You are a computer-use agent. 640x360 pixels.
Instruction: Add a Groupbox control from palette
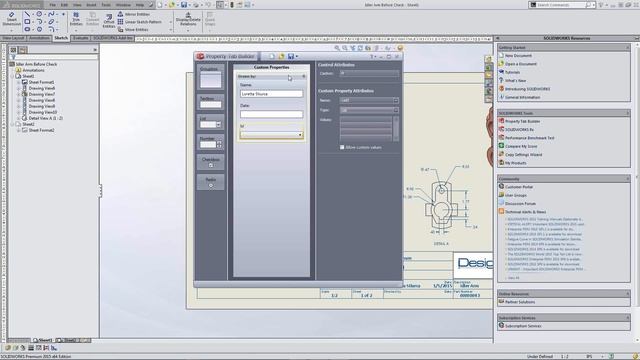211,77
